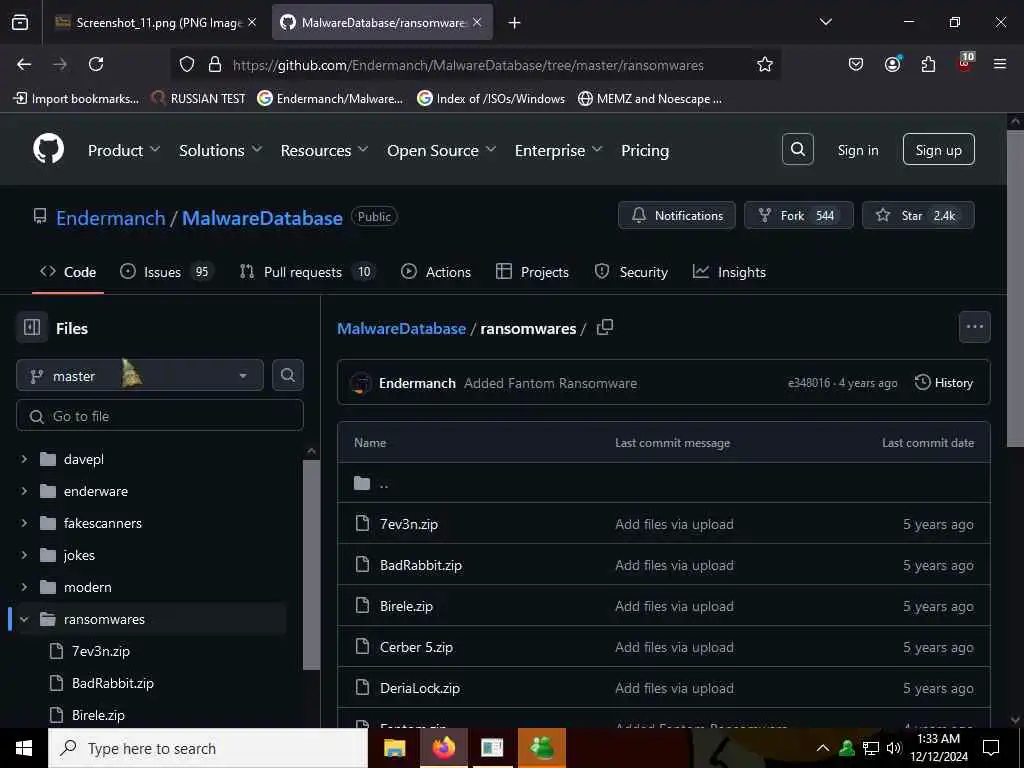
Task: Click Endermanch avatar in commit bar
Action: pyautogui.click(x=360, y=383)
